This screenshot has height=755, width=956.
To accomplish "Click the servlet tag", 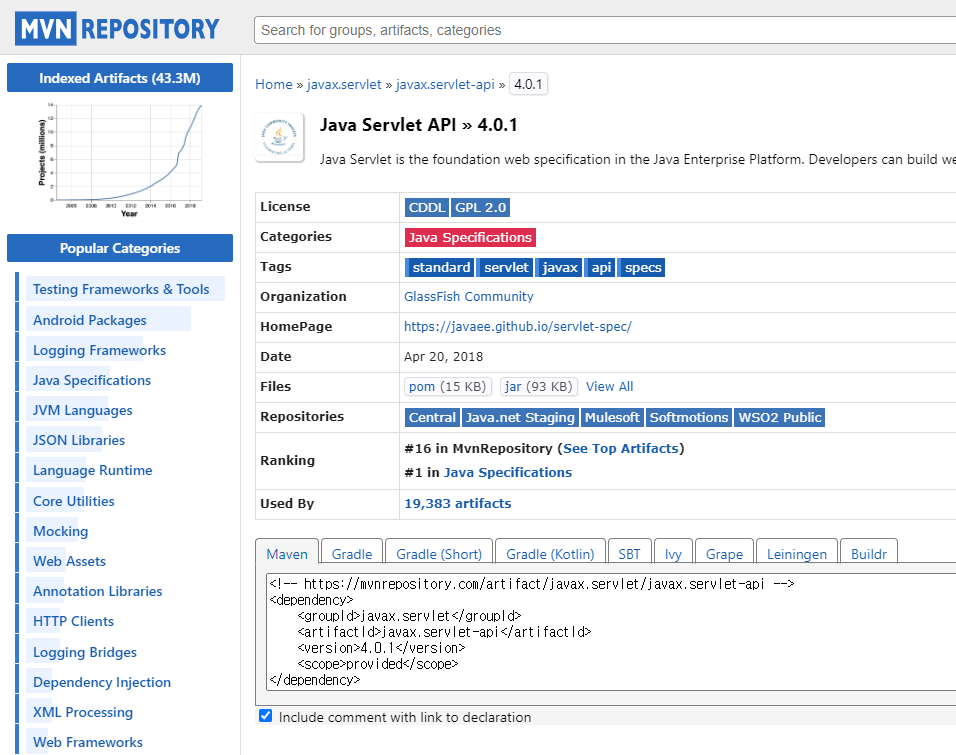I will 506,267.
